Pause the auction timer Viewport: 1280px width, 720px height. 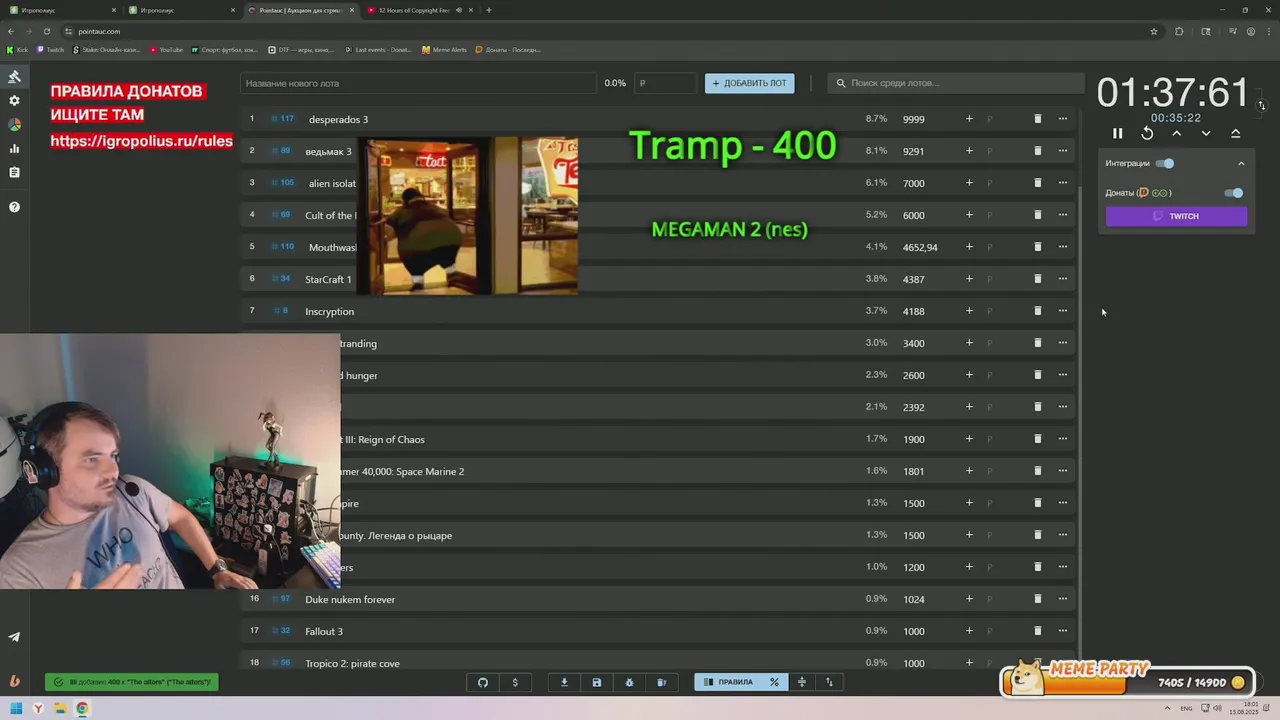1118,133
